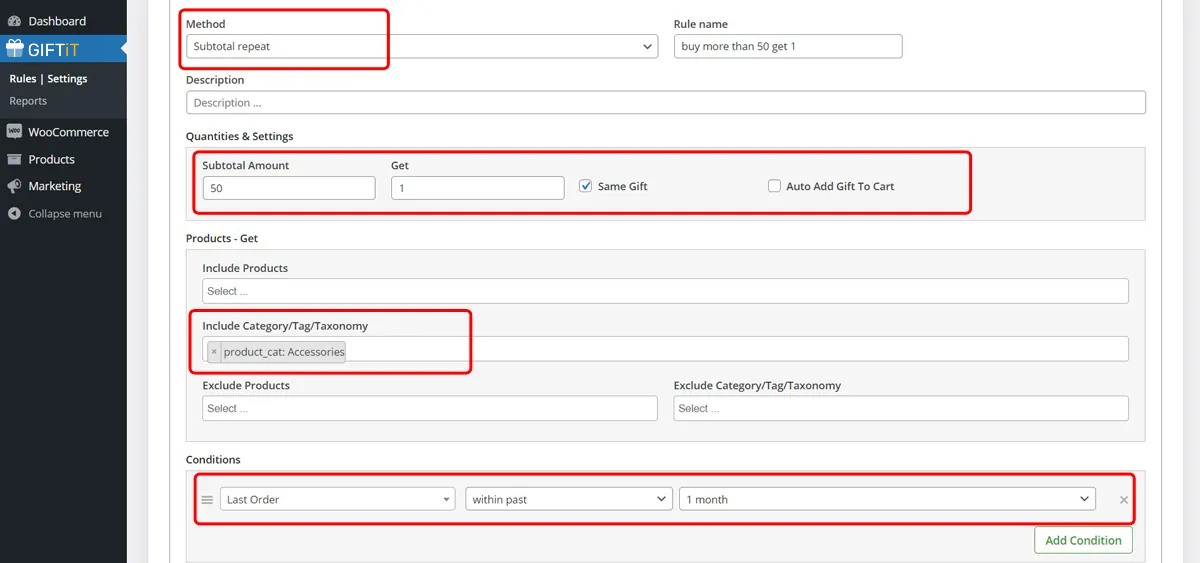
Task: Click the Dashboard gauge icon
Action: [x=14, y=21]
